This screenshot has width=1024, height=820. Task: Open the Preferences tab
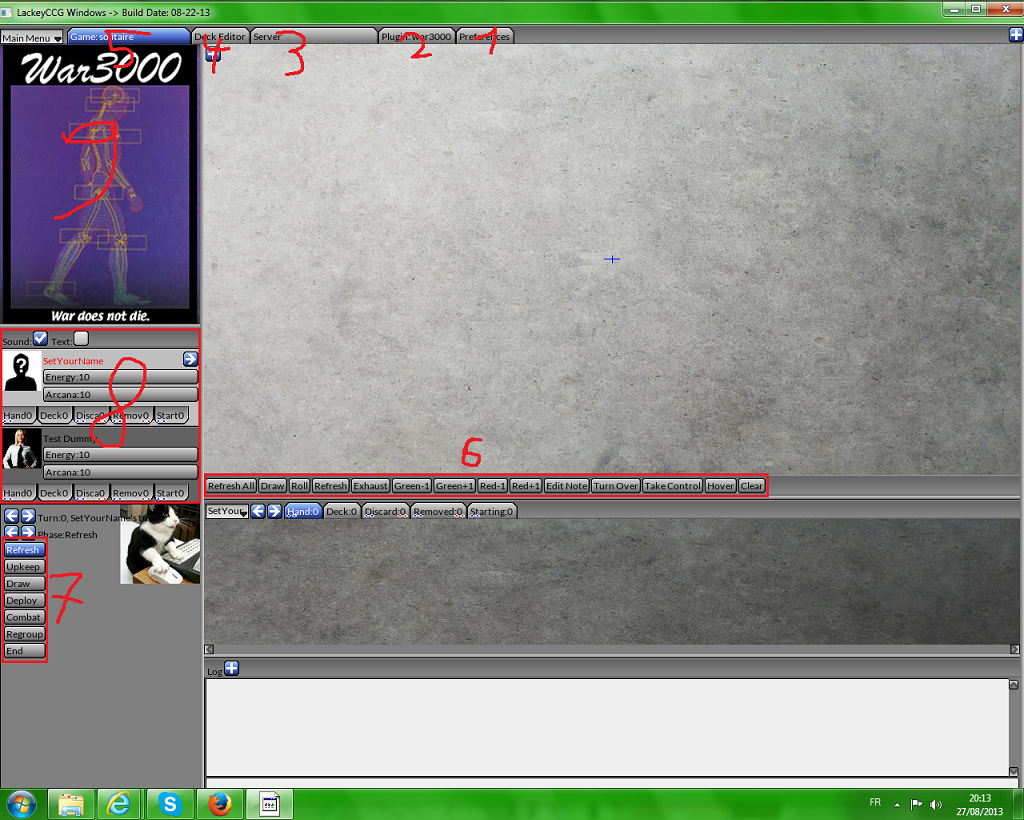485,37
